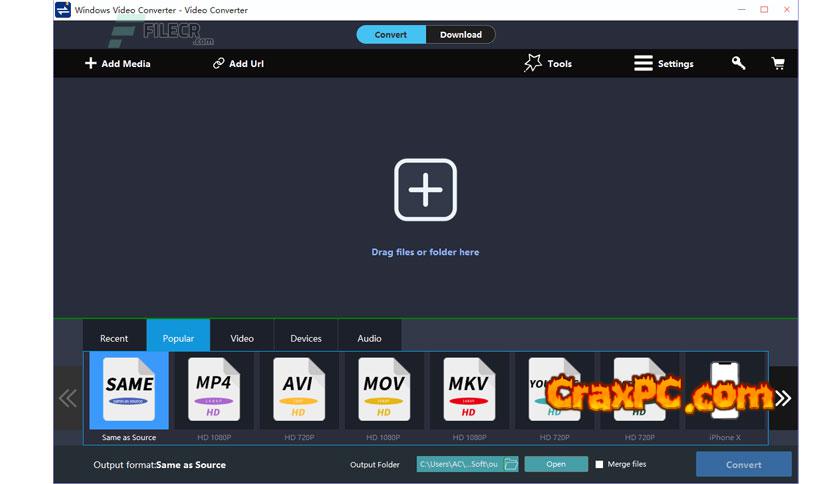This screenshot has width=836, height=484.
Task: Click the Add Media plus icon
Action: [90, 63]
